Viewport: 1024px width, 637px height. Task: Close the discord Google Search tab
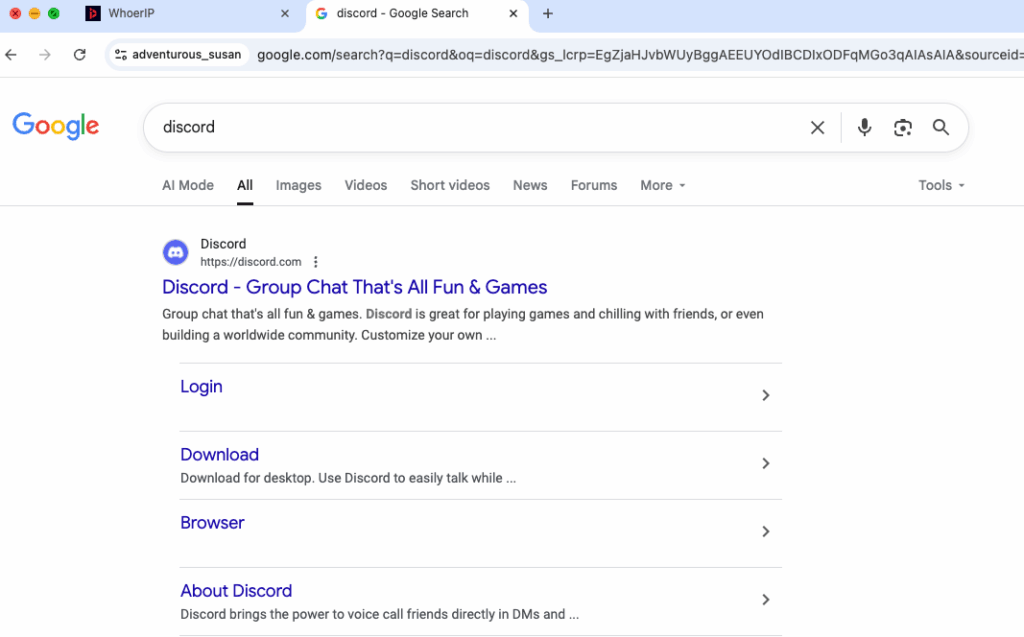[513, 13]
